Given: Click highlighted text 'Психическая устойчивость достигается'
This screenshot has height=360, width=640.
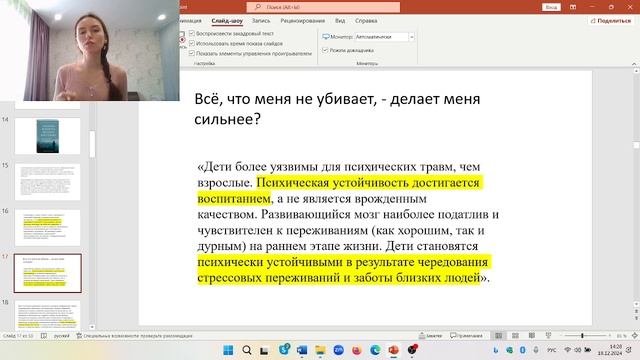Looking at the screenshot, I should click(368, 183).
